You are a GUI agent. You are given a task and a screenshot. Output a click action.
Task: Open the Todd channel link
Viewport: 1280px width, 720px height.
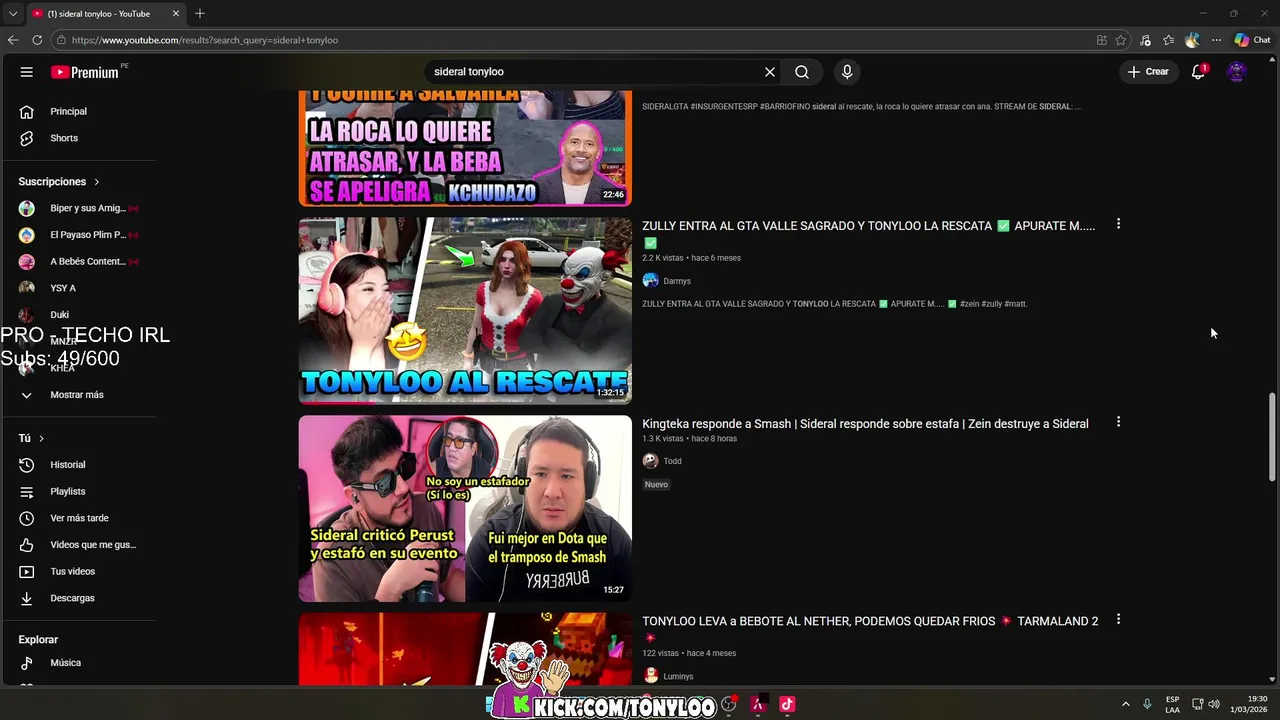672,461
